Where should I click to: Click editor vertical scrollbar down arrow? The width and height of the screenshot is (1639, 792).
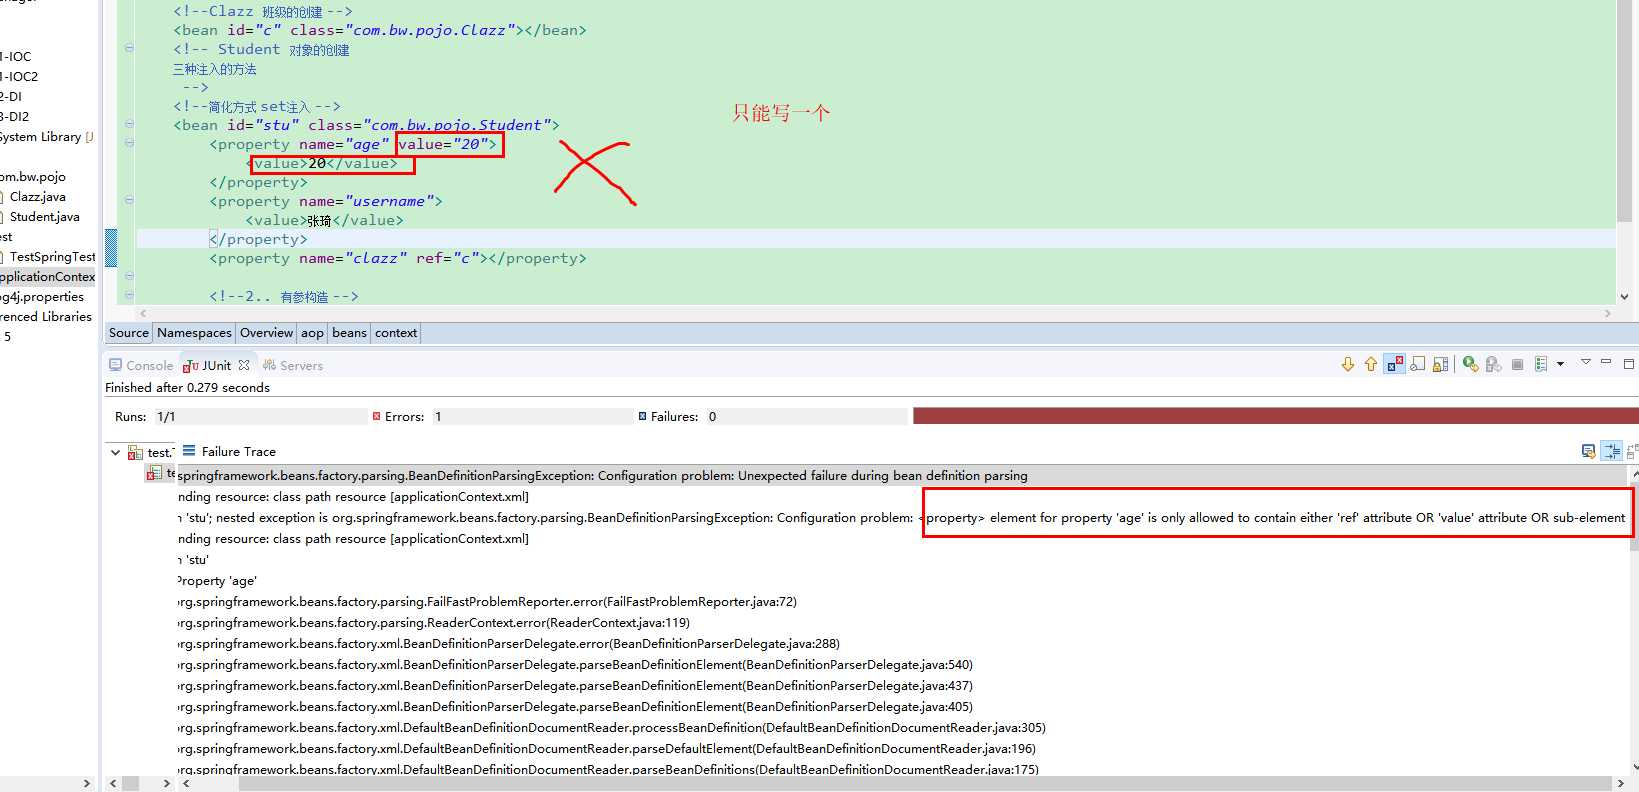[x=1624, y=296]
